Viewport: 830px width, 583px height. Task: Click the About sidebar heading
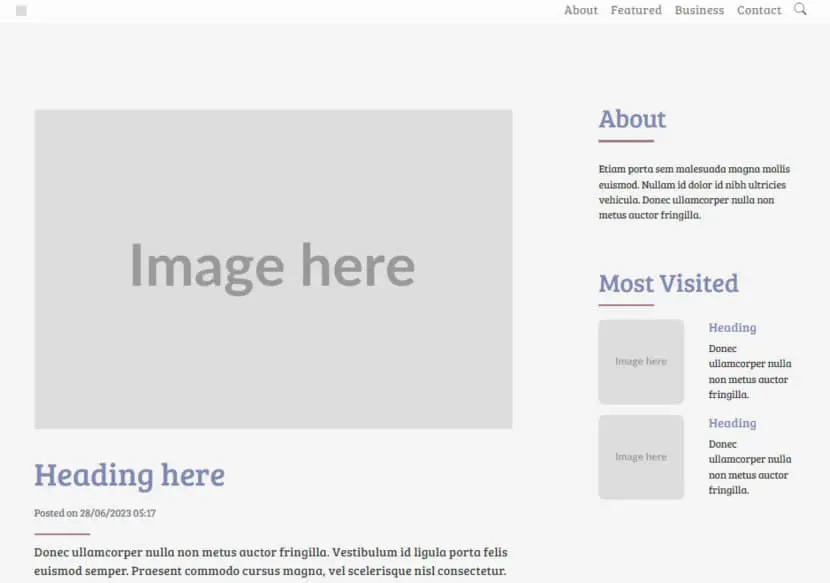tap(632, 119)
